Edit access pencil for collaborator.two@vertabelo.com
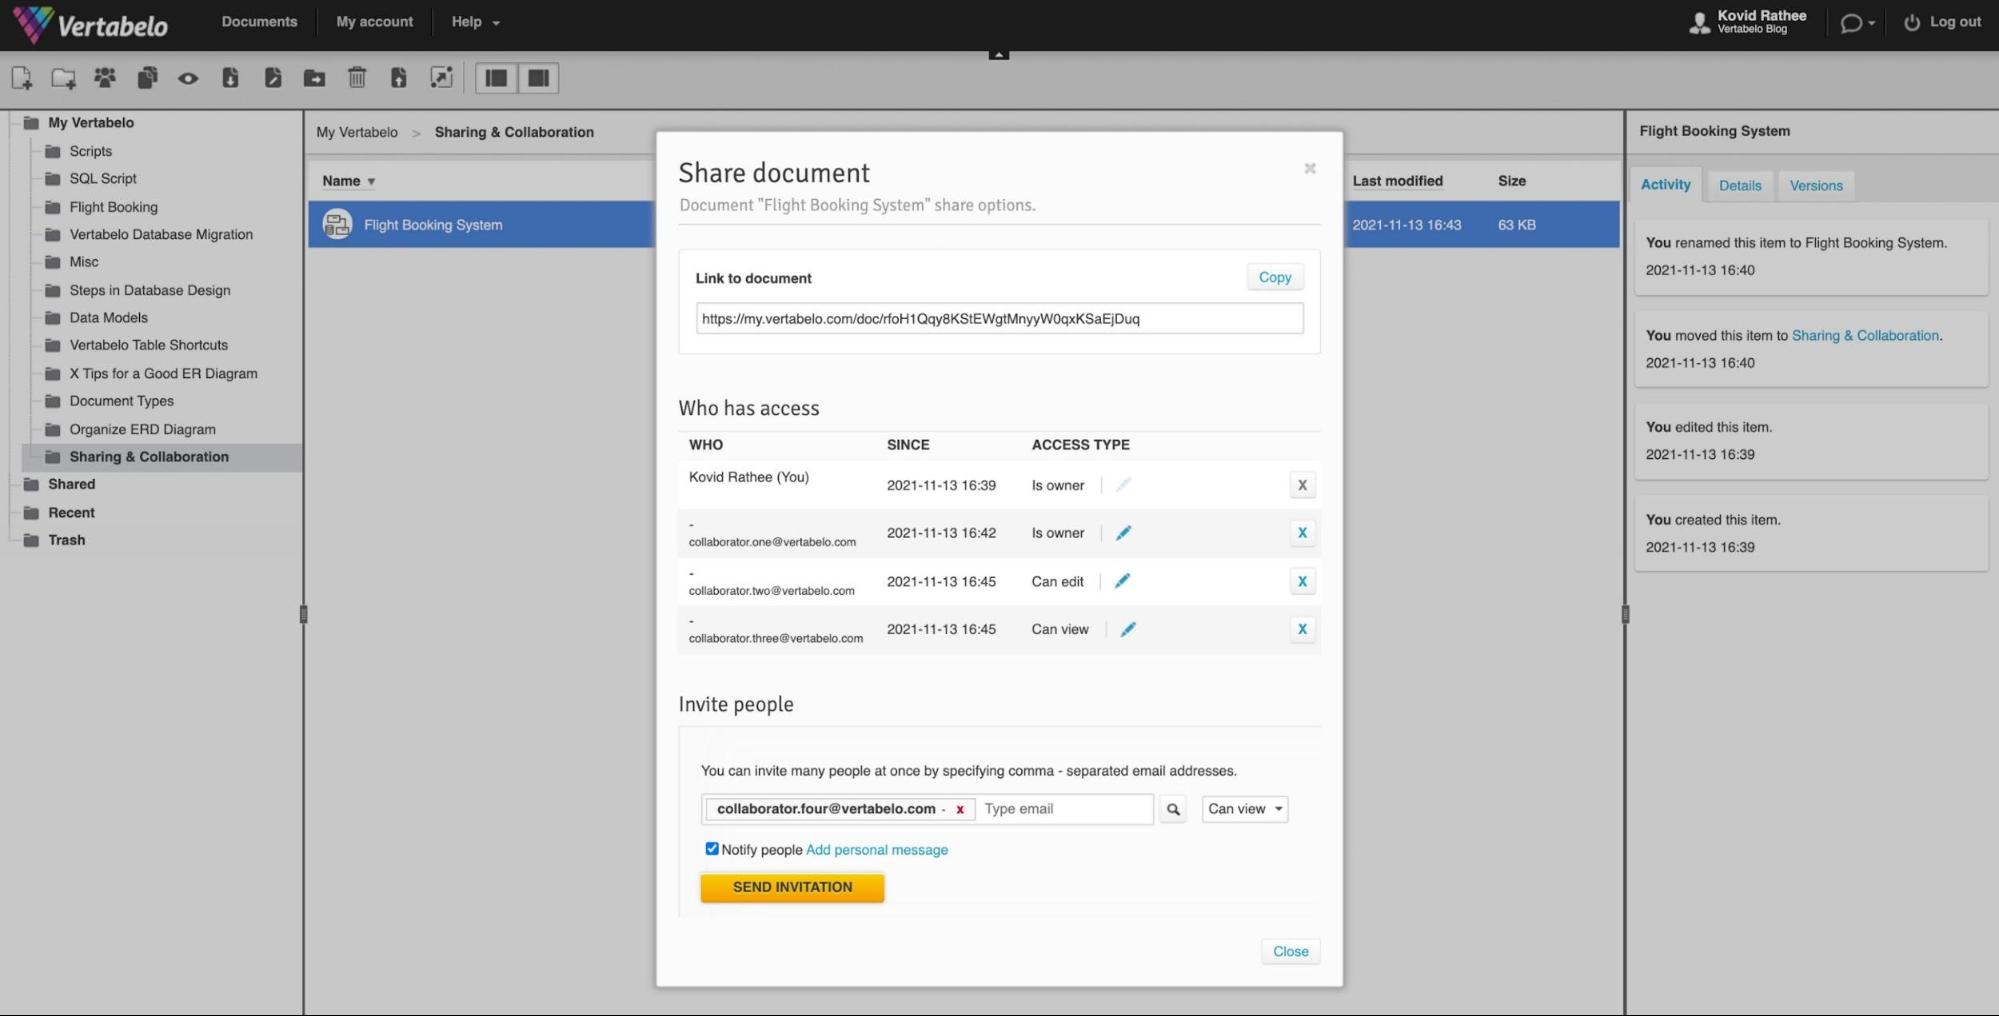The image size is (1999, 1016). tap(1122, 581)
